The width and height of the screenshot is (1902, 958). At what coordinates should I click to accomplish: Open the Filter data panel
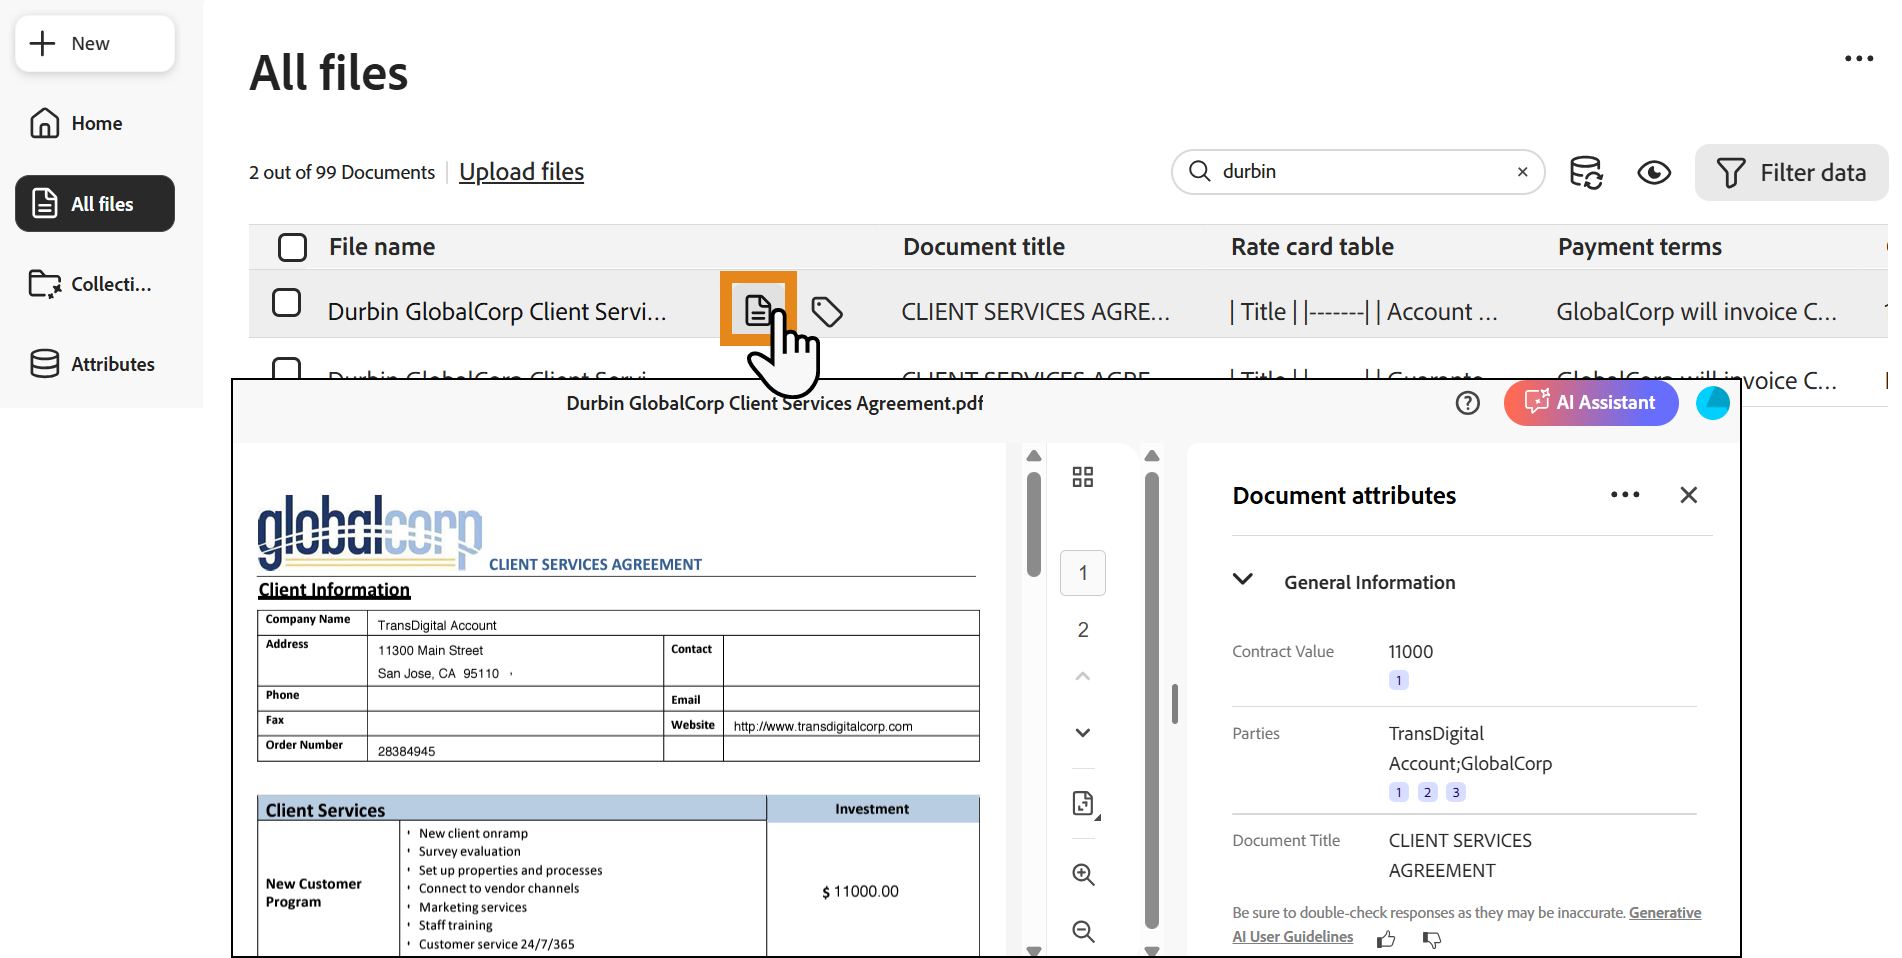coord(1791,172)
